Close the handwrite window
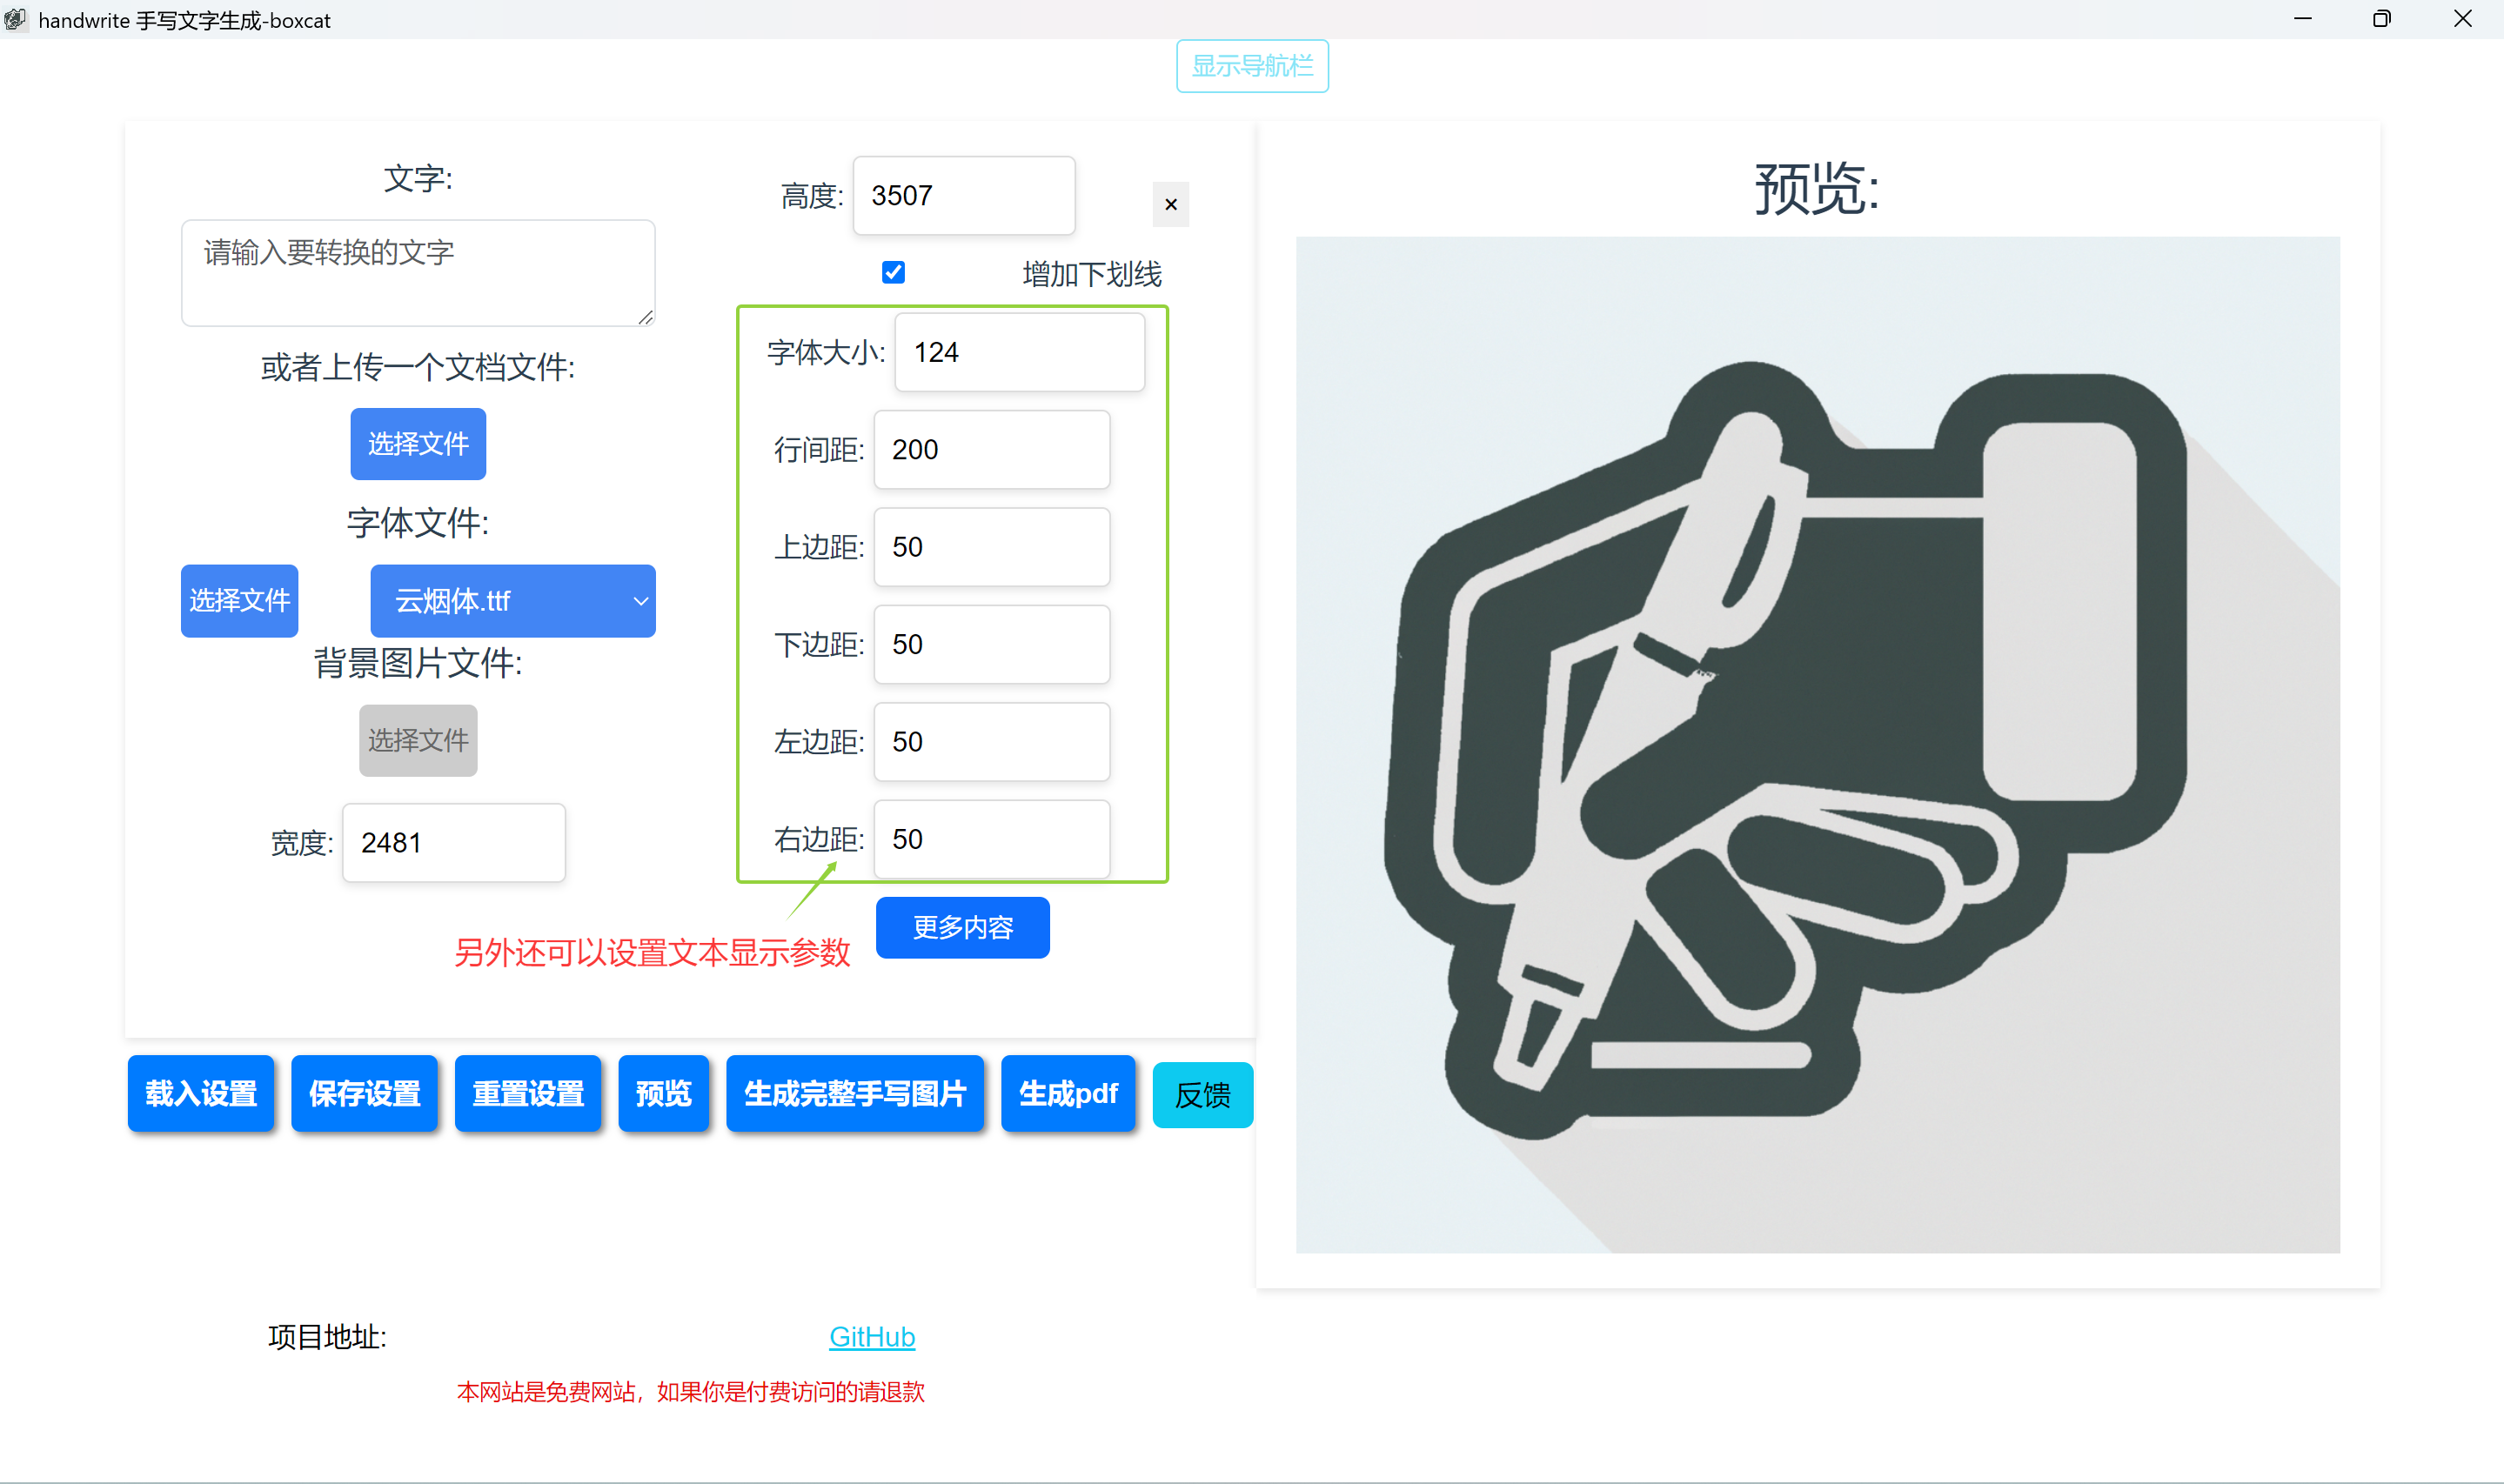2504x1484 pixels. (2463, 19)
